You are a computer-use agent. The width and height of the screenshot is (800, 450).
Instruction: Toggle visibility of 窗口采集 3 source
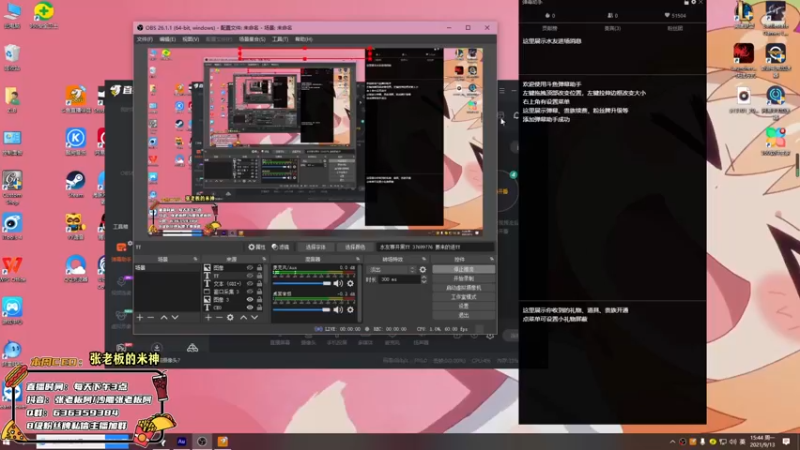click(249, 292)
